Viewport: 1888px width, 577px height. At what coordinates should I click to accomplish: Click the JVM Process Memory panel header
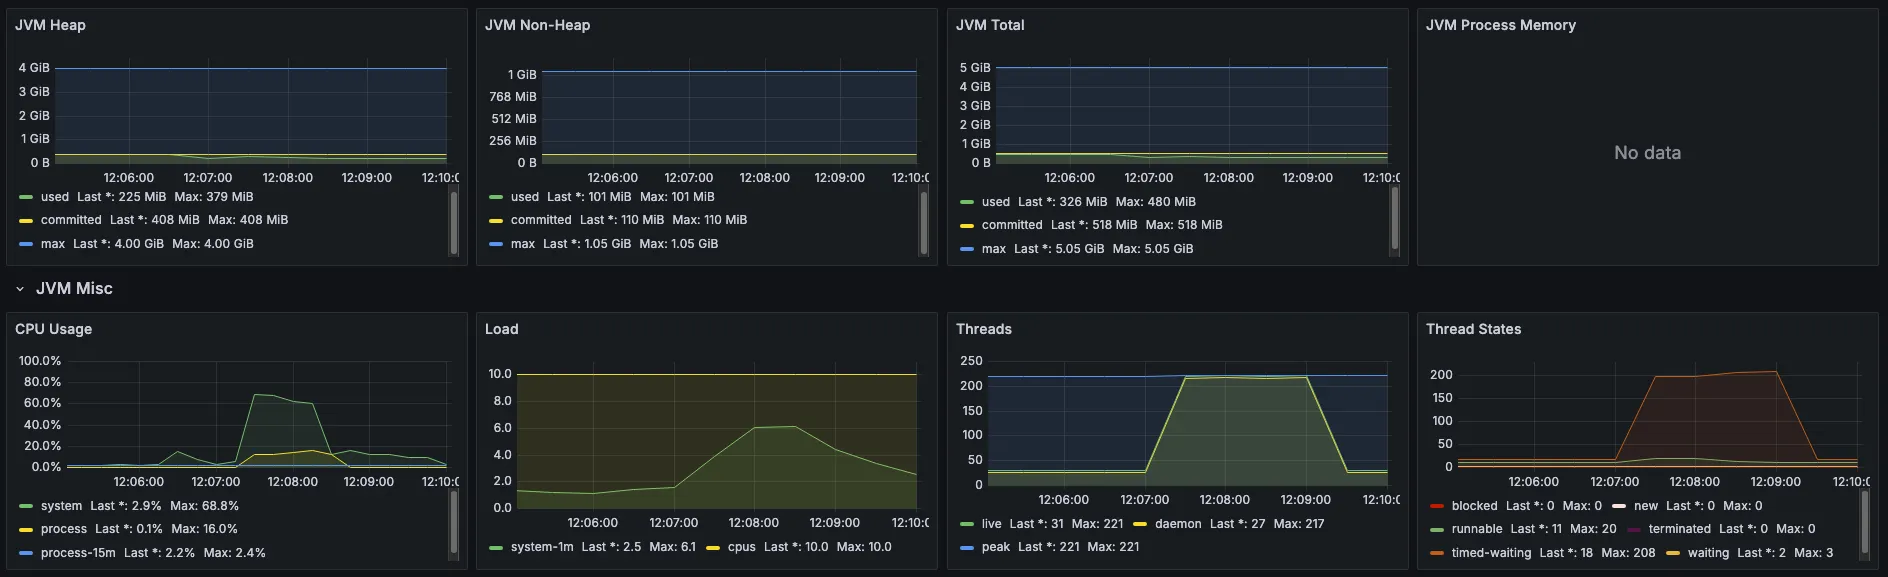(1500, 25)
